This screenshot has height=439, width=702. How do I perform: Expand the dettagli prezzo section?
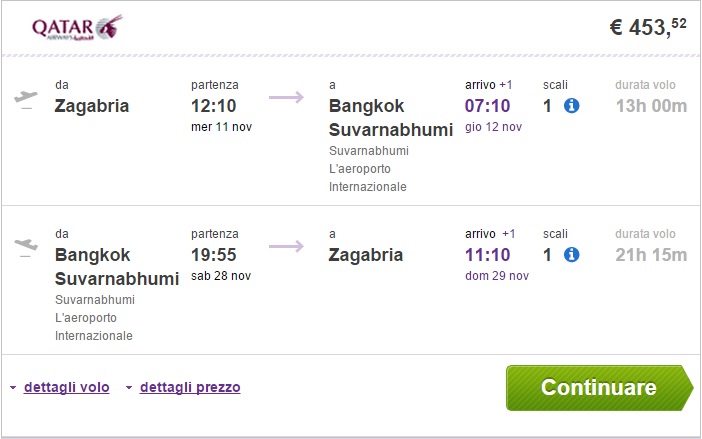click(x=190, y=387)
